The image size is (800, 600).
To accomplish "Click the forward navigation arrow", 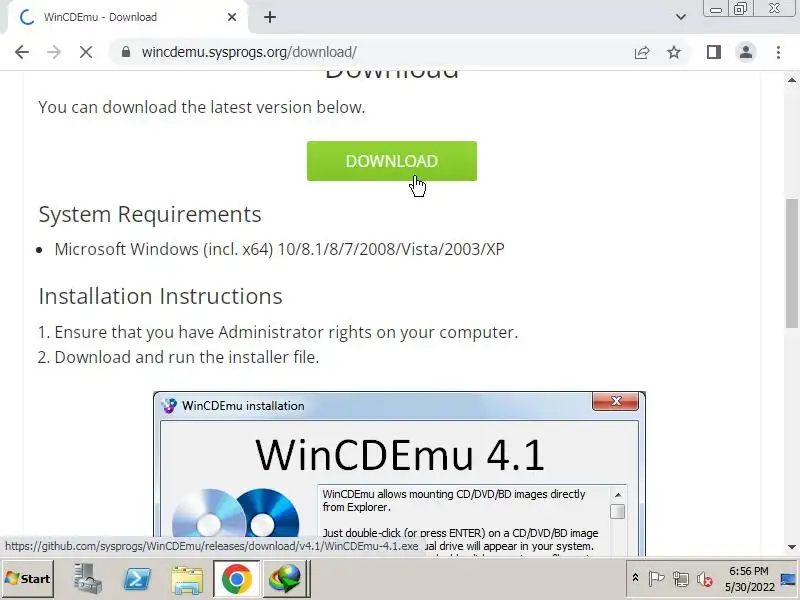I will [54, 52].
